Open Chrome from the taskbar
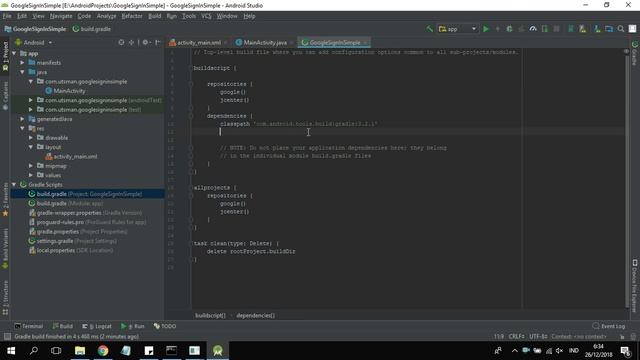640x360 pixels. (103, 351)
